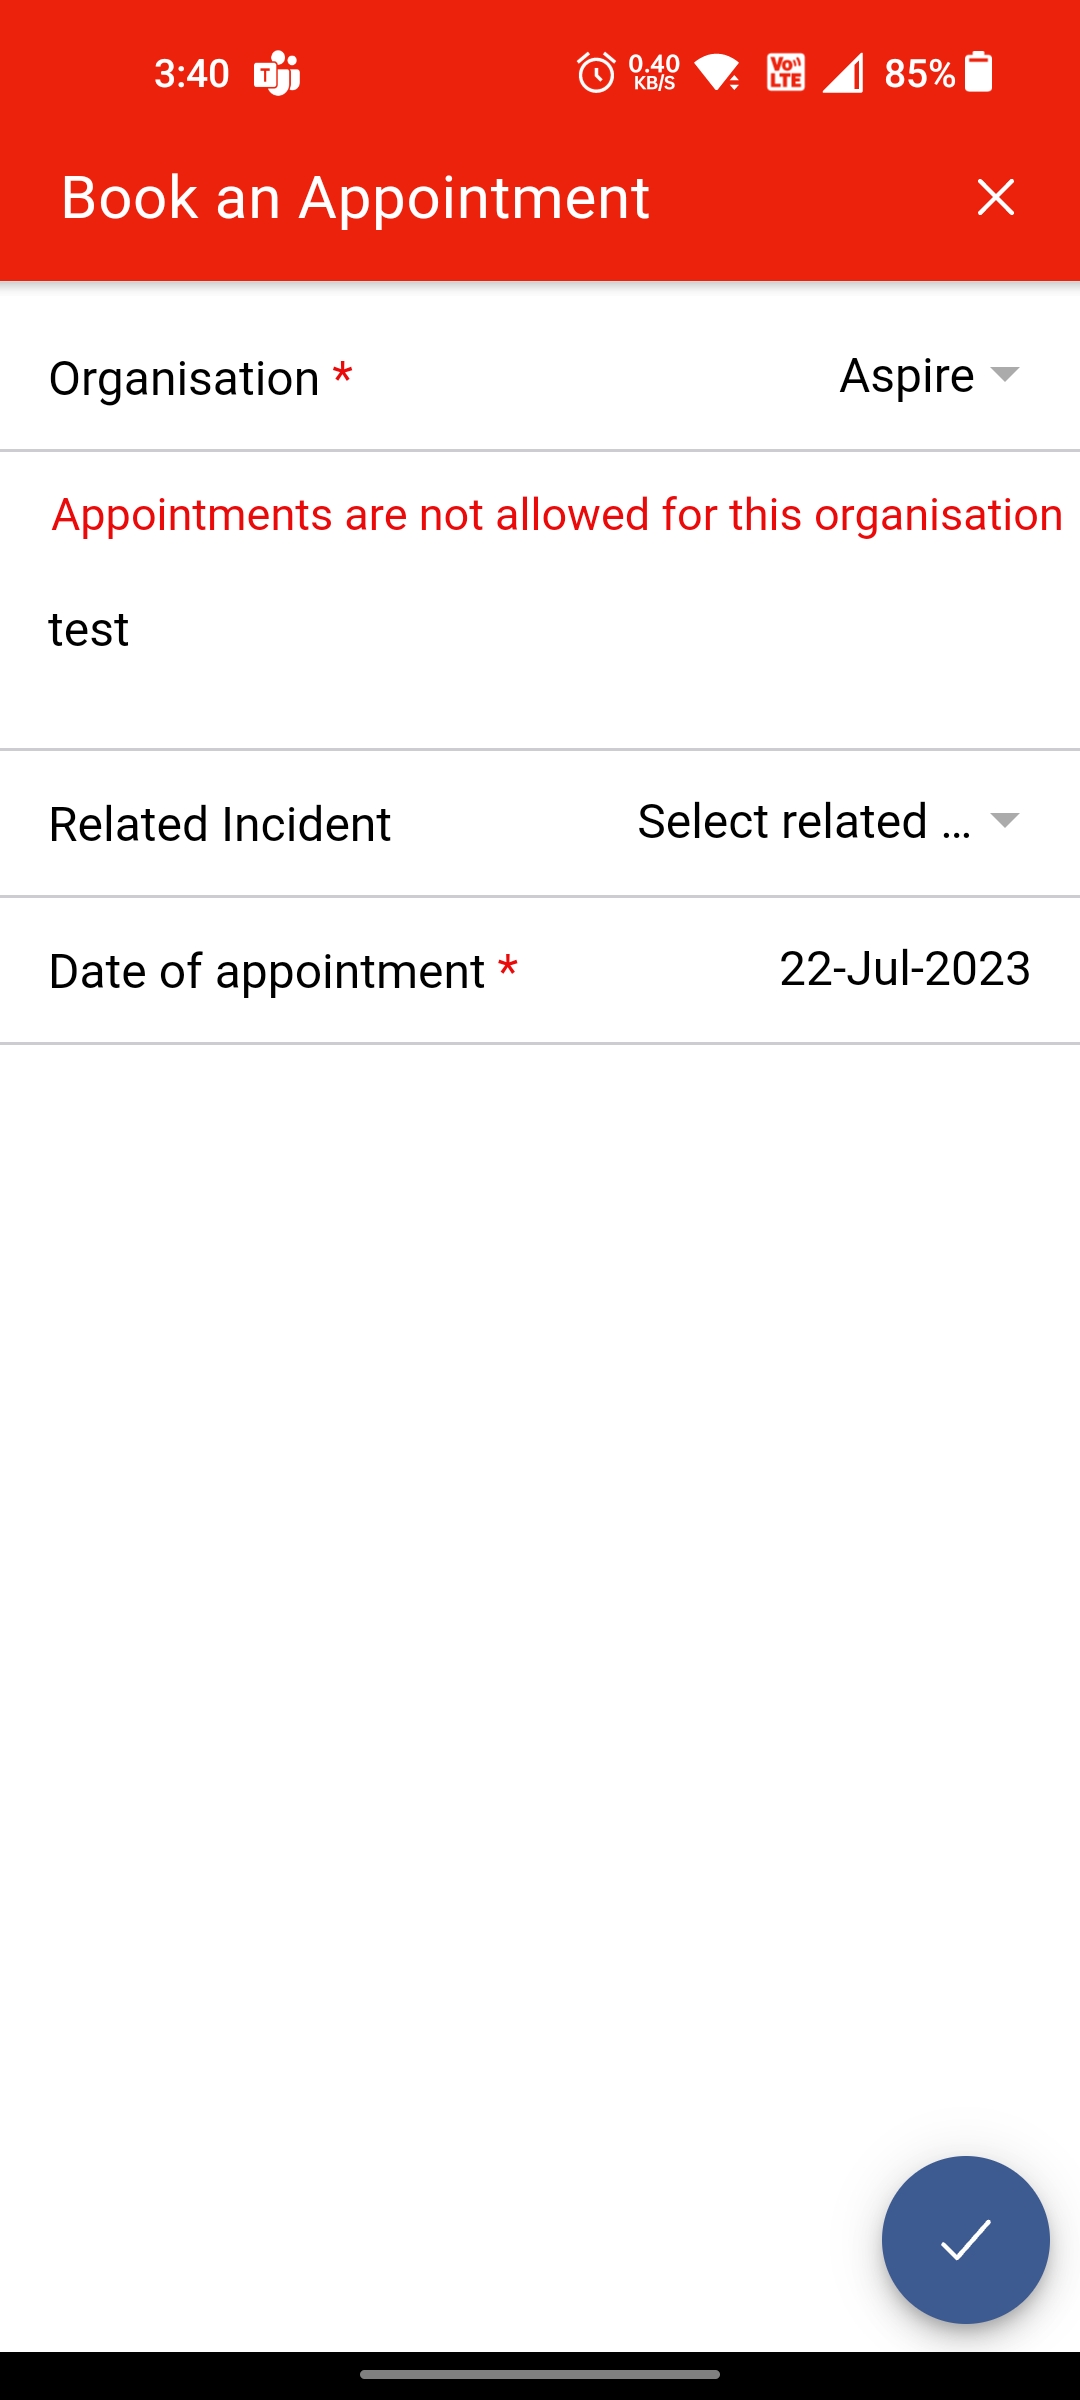Edit the description text field containing test

(540, 630)
